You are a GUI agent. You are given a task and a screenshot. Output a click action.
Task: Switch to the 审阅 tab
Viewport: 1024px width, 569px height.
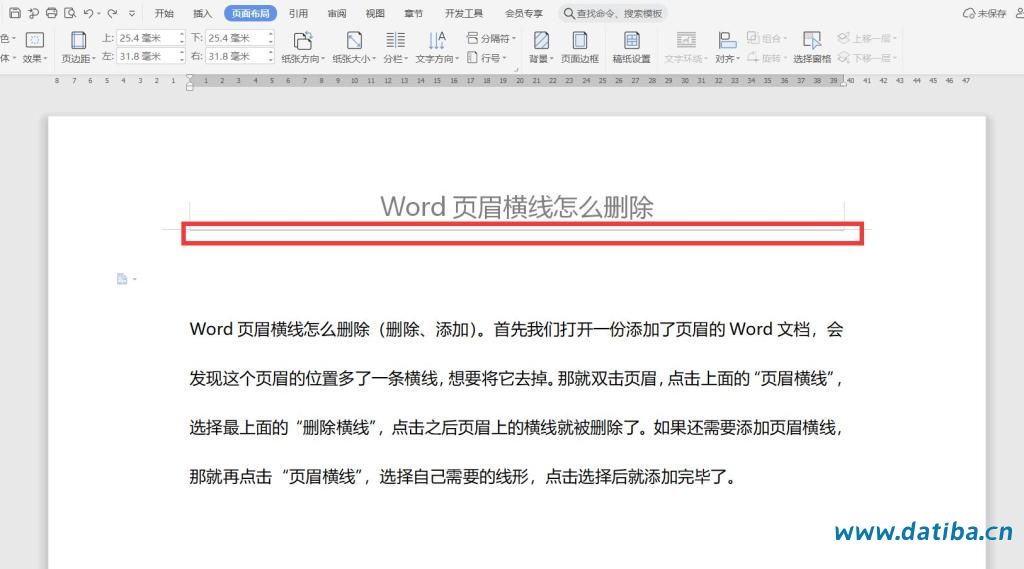click(x=337, y=13)
